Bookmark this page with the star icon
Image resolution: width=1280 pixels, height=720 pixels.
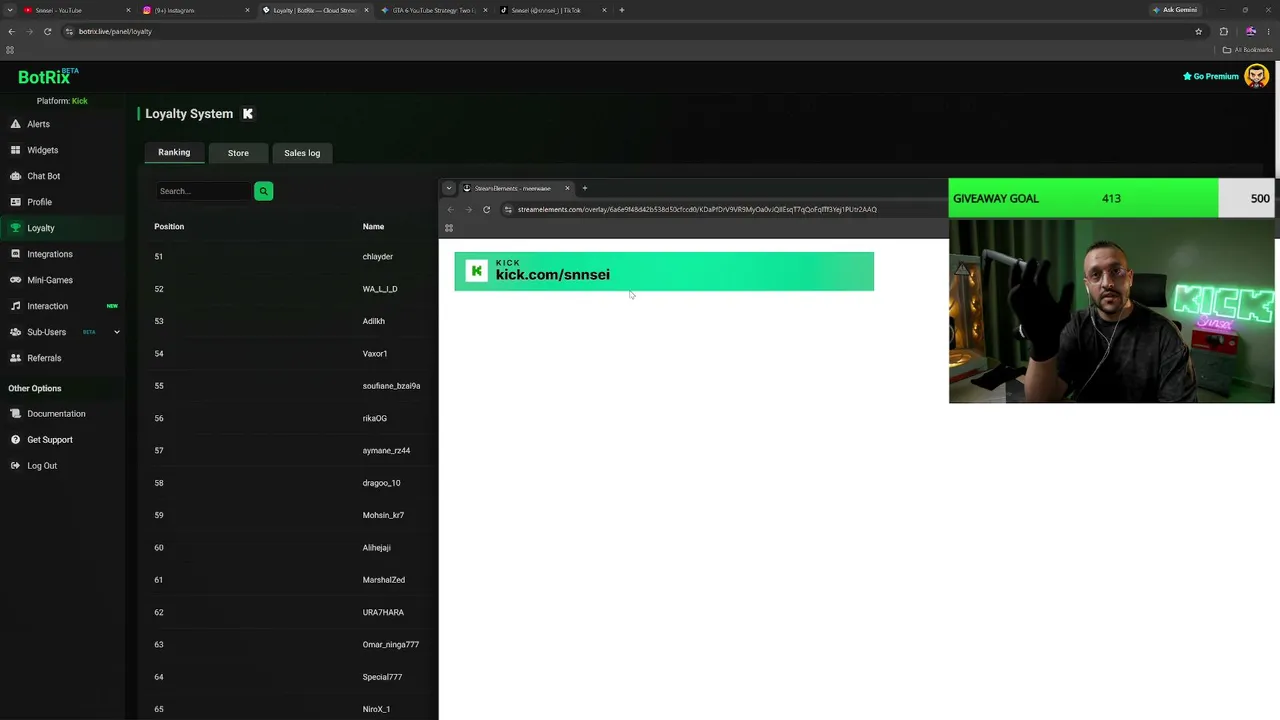click(x=1198, y=31)
